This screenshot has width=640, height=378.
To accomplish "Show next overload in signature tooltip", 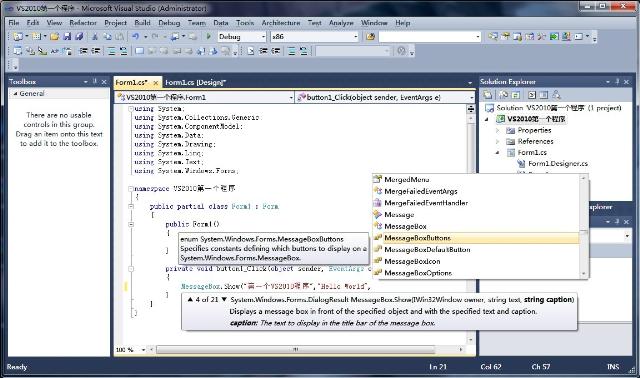I will [x=224, y=300].
